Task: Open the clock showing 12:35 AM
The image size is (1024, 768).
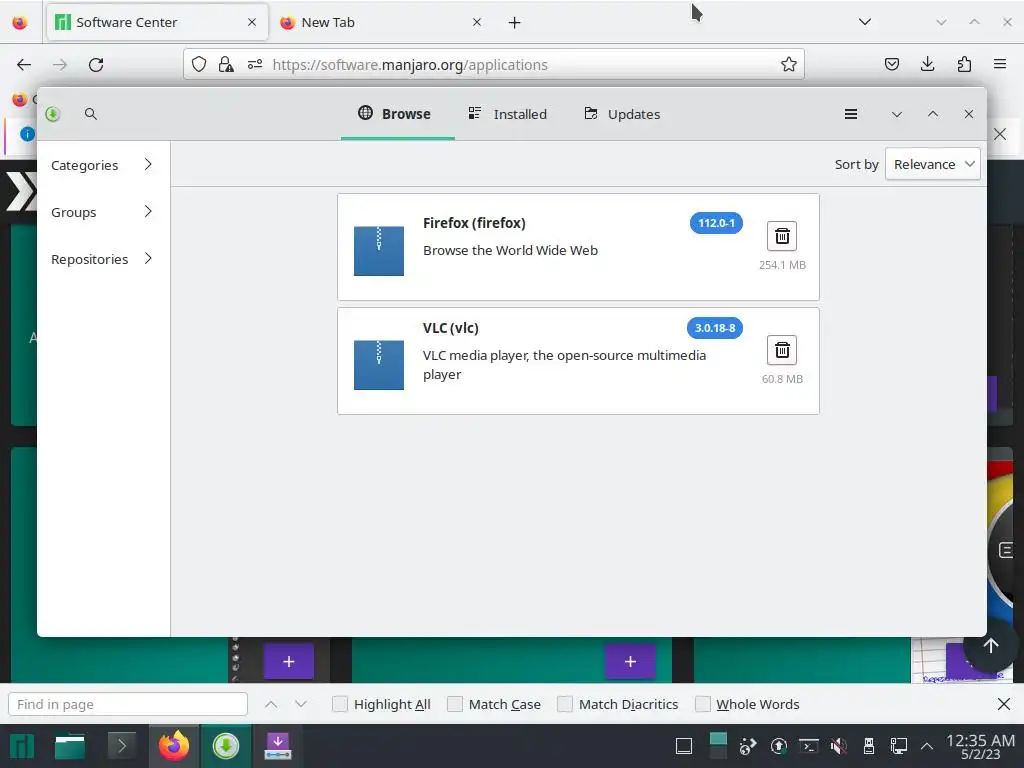Action: tap(980, 746)
